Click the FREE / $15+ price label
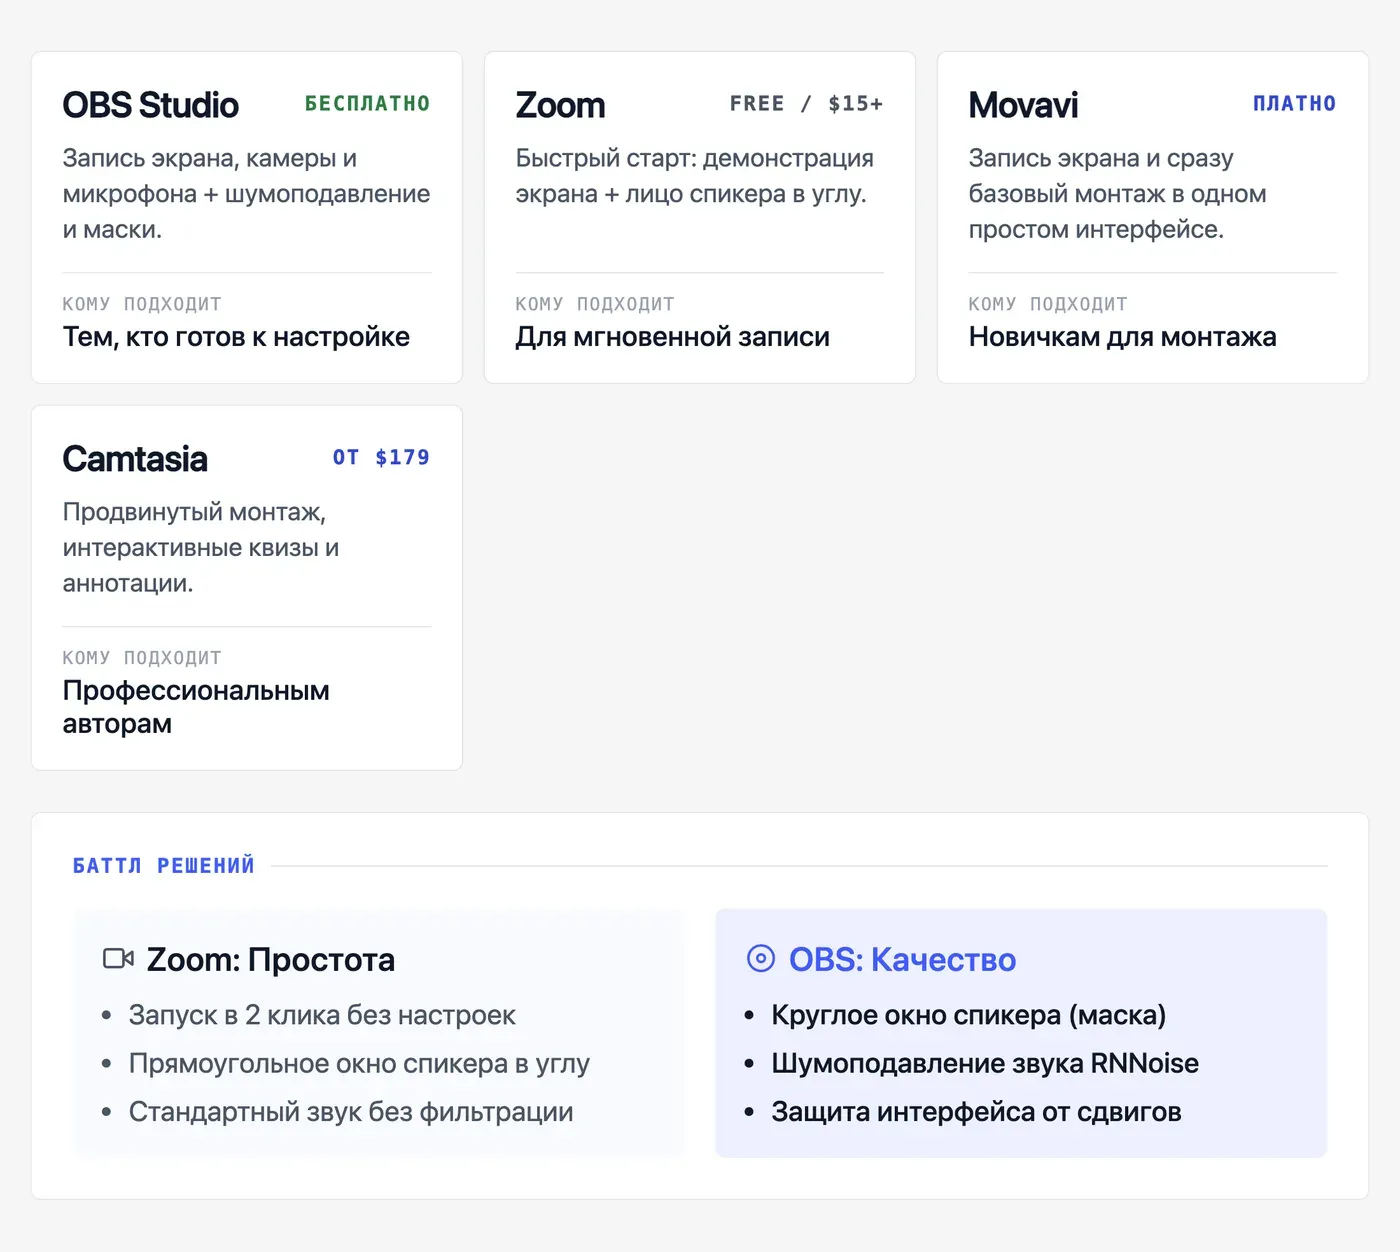The width and height of the screenshot is (1400, 1252). tap(807, 104)
